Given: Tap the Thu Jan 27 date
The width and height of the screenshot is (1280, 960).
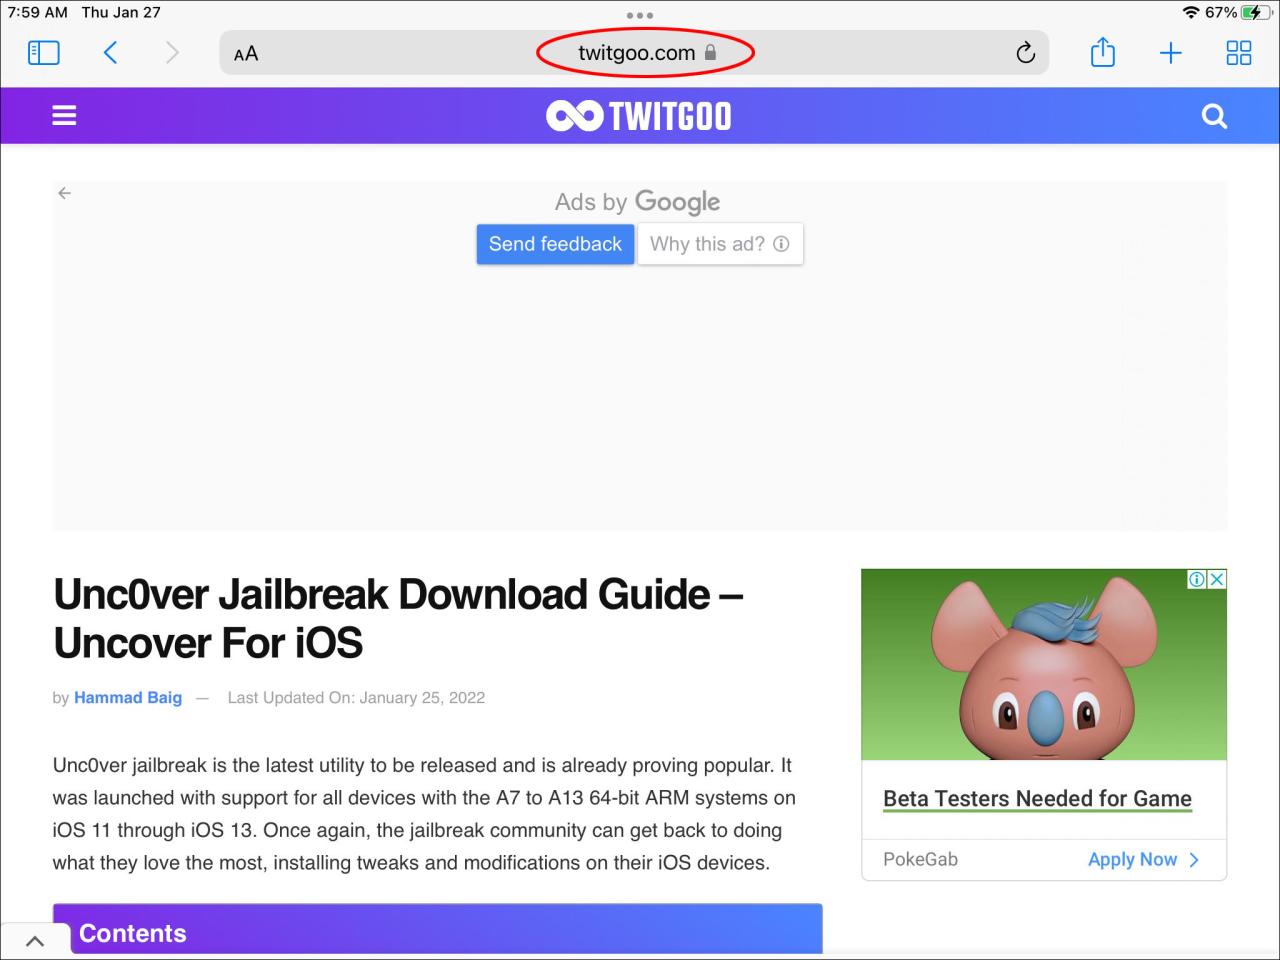Looking at the screenshot, I should point(121,13).
